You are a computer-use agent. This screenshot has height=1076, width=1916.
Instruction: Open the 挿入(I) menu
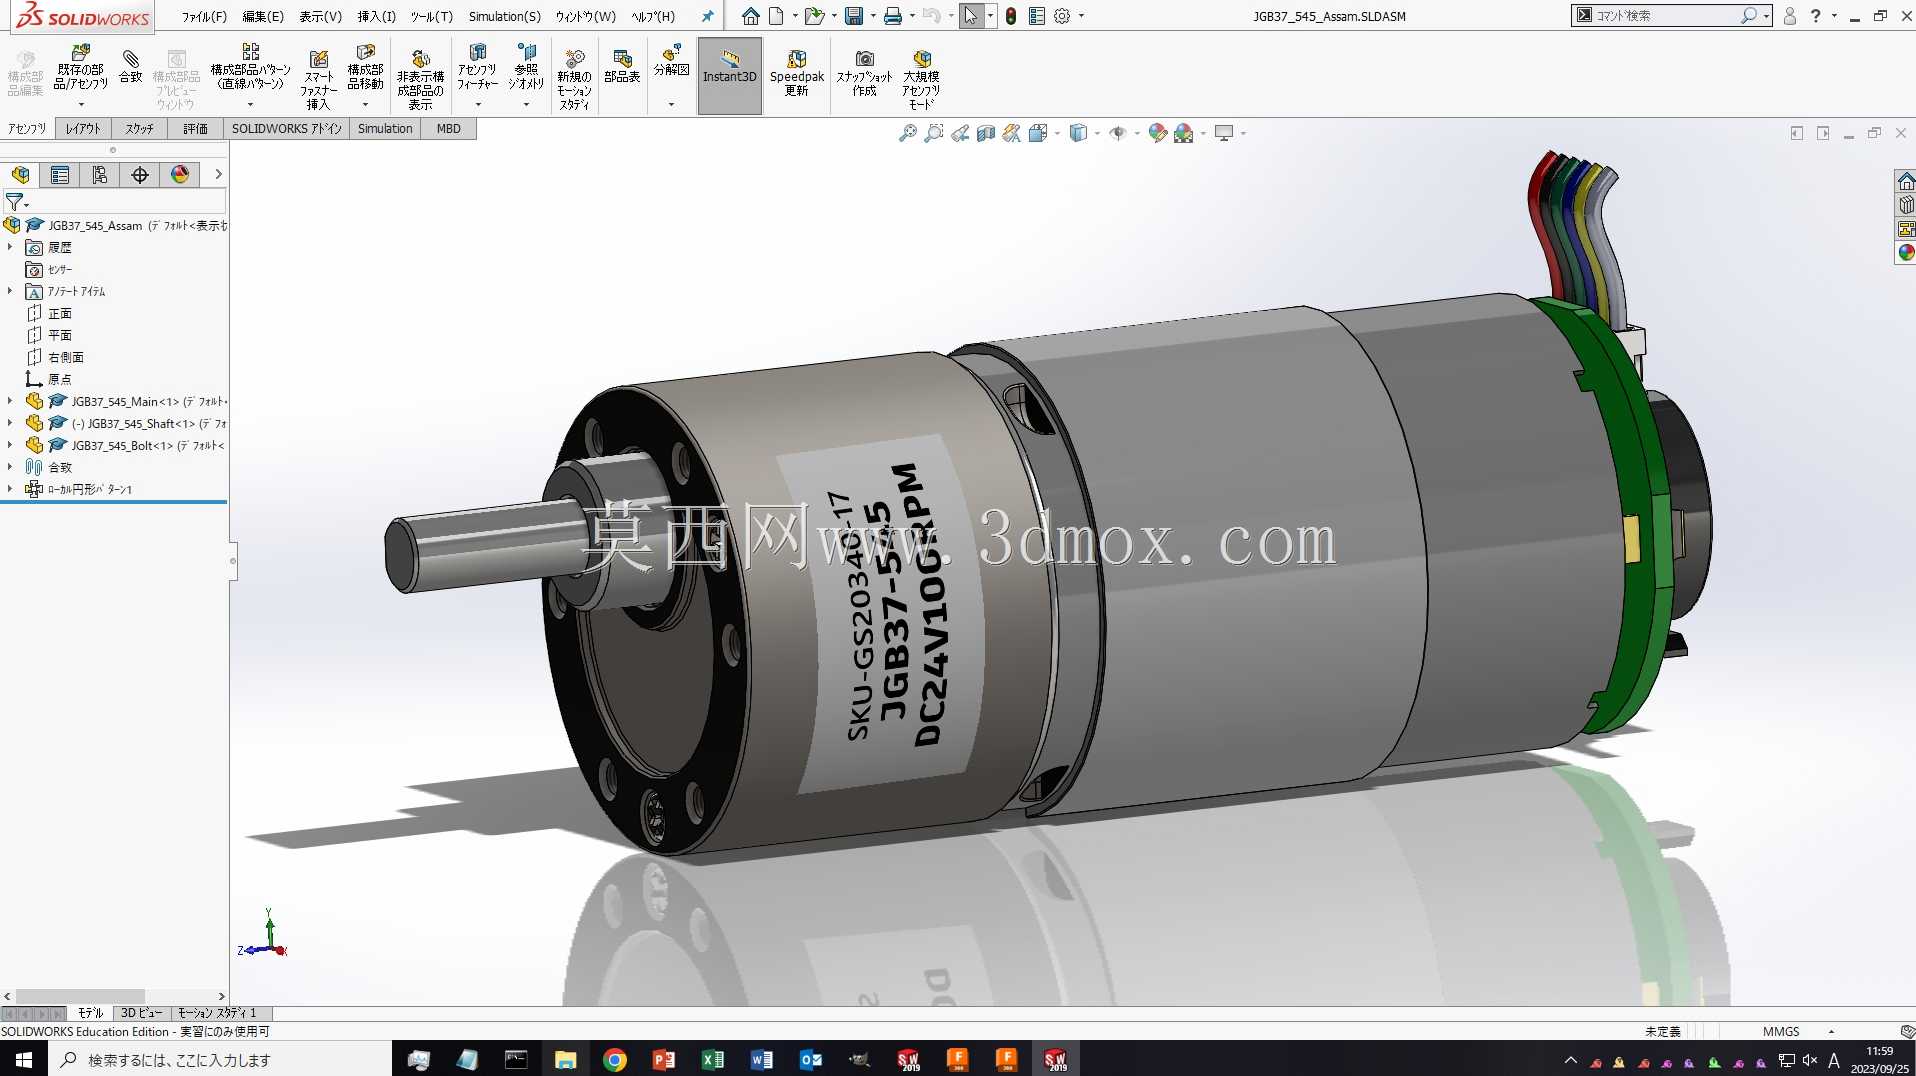pyautogui.click(x=377, y=16)
